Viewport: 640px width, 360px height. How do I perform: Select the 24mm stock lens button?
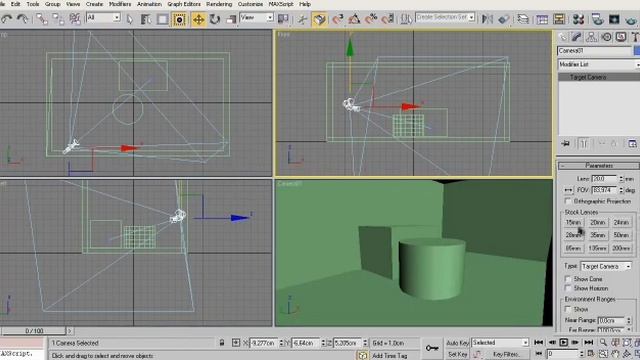tap(621, 222)
